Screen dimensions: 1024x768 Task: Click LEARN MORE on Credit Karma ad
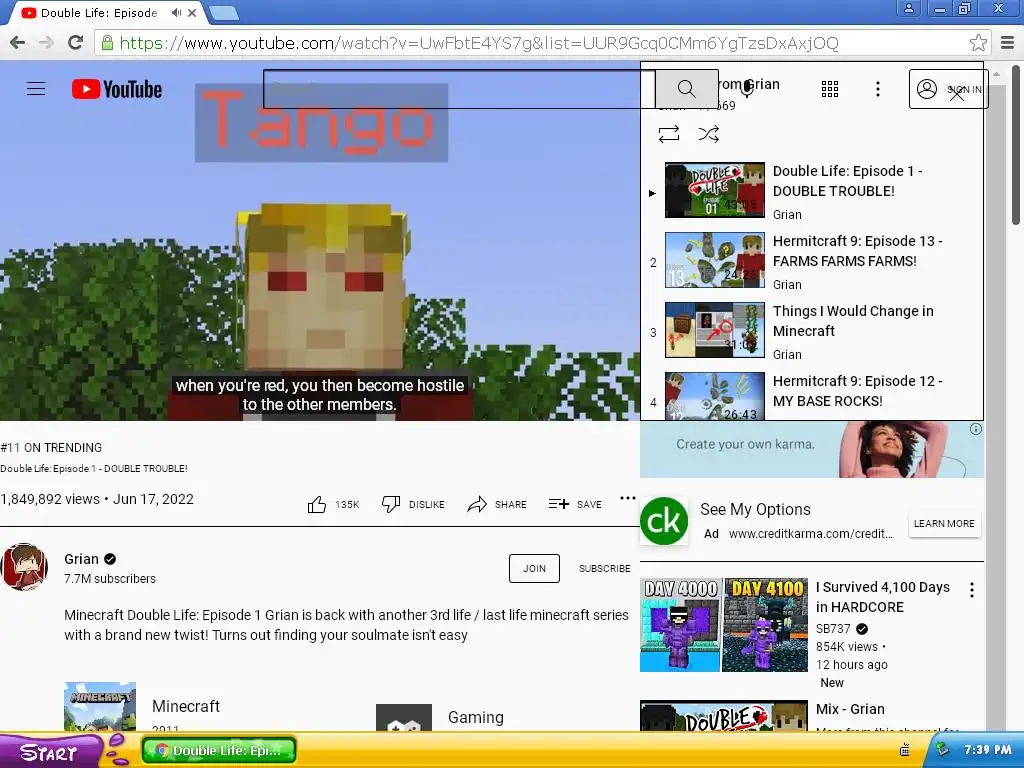coord(944,524)
